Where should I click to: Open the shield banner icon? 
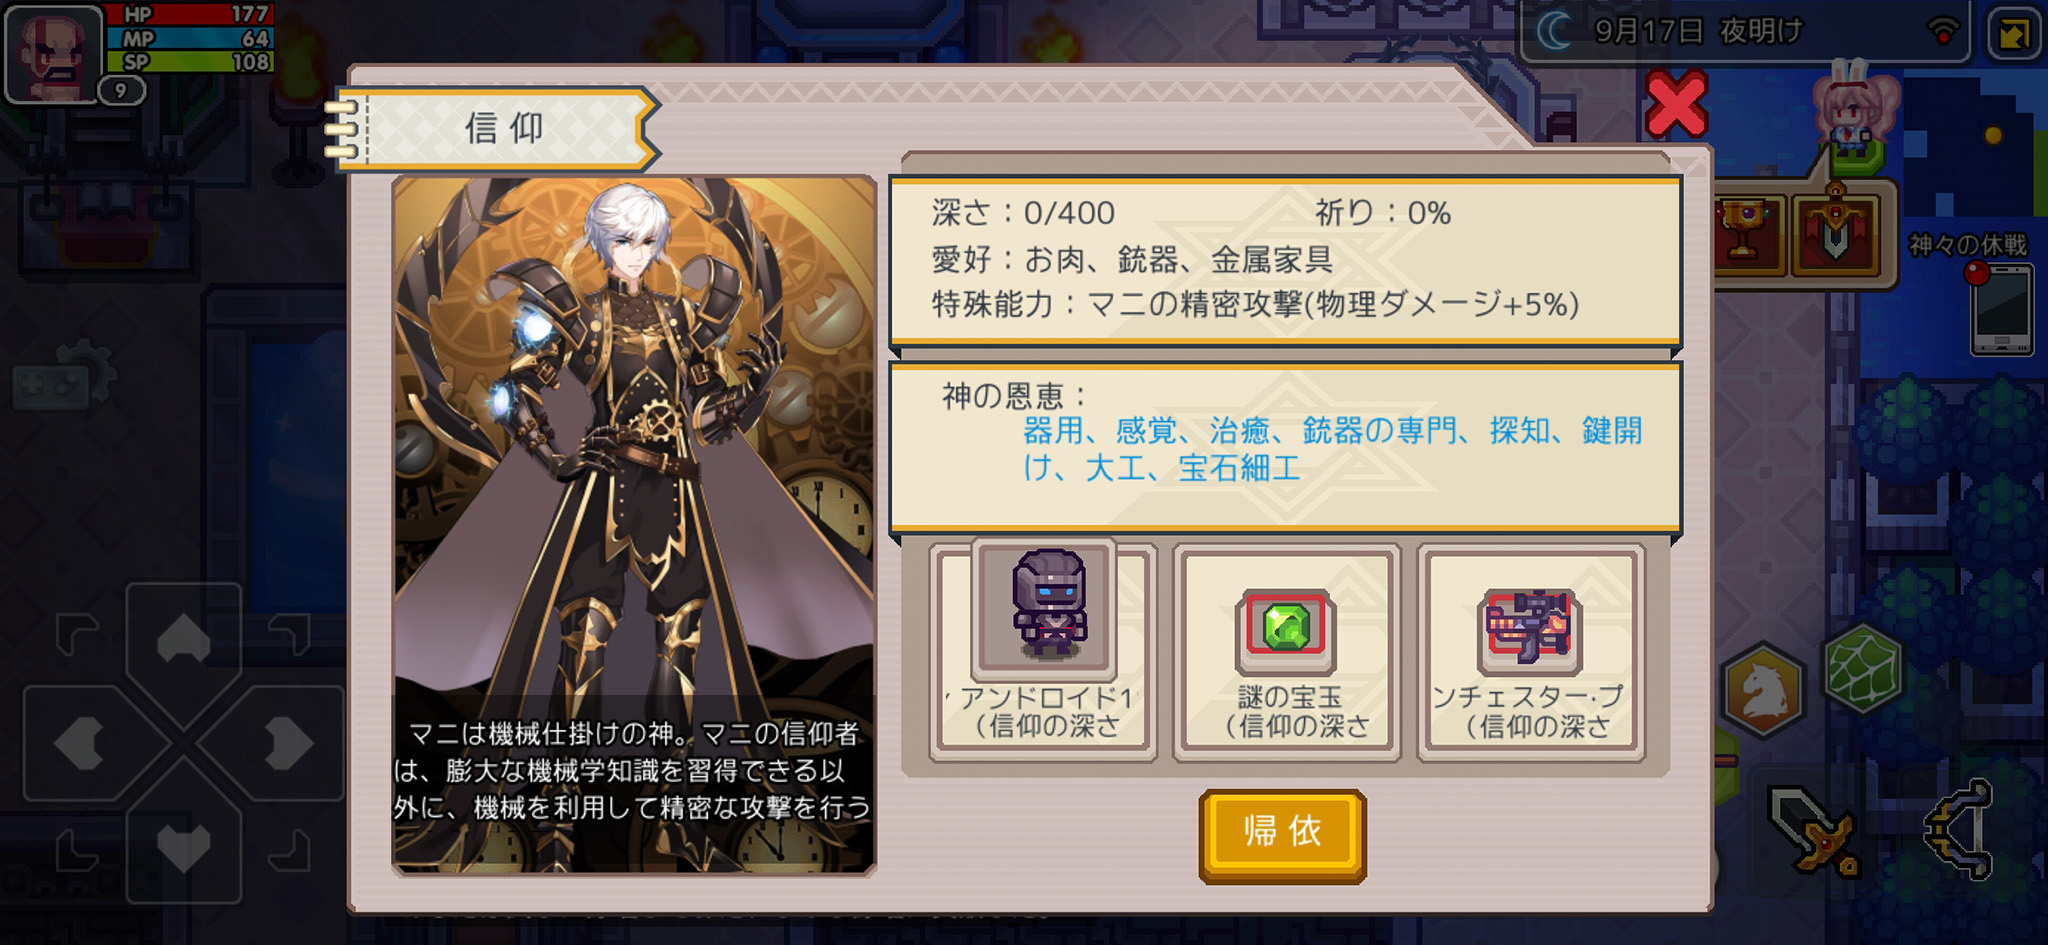tap(1836, 232)
